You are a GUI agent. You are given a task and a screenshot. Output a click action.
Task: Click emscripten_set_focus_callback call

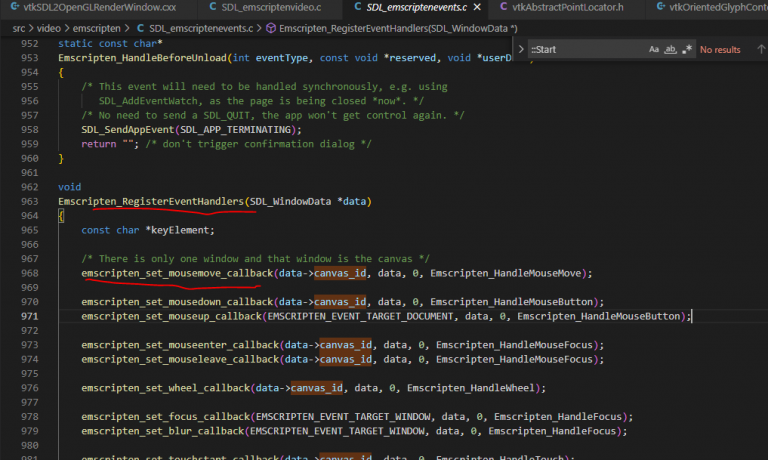tap(166, 416)
